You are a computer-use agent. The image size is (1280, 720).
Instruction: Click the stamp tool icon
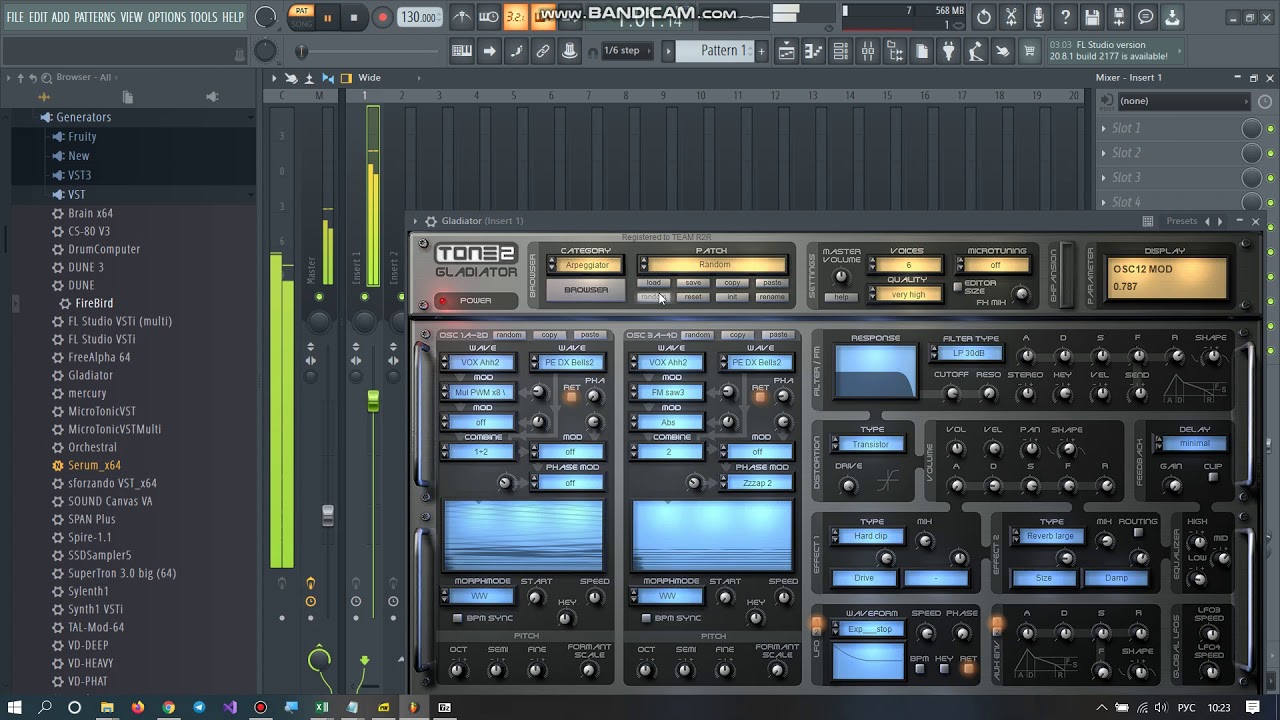(570, 51)
